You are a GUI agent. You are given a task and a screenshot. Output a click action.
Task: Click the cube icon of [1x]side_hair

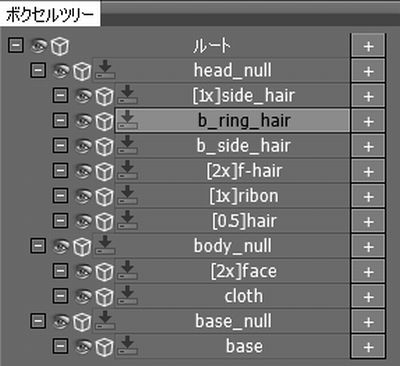[x=104, y=96]
